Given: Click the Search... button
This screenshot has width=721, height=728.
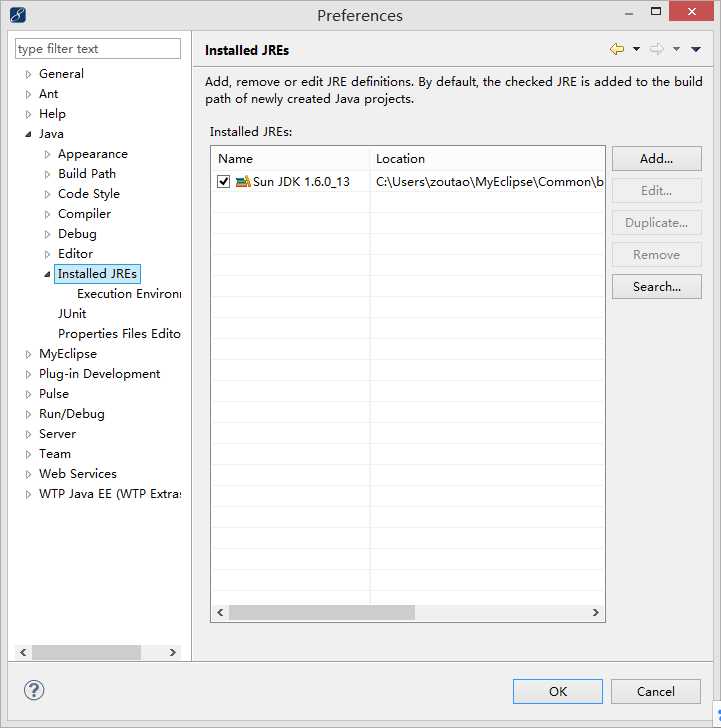Looking at the screenshot, I should coord(656,287).
